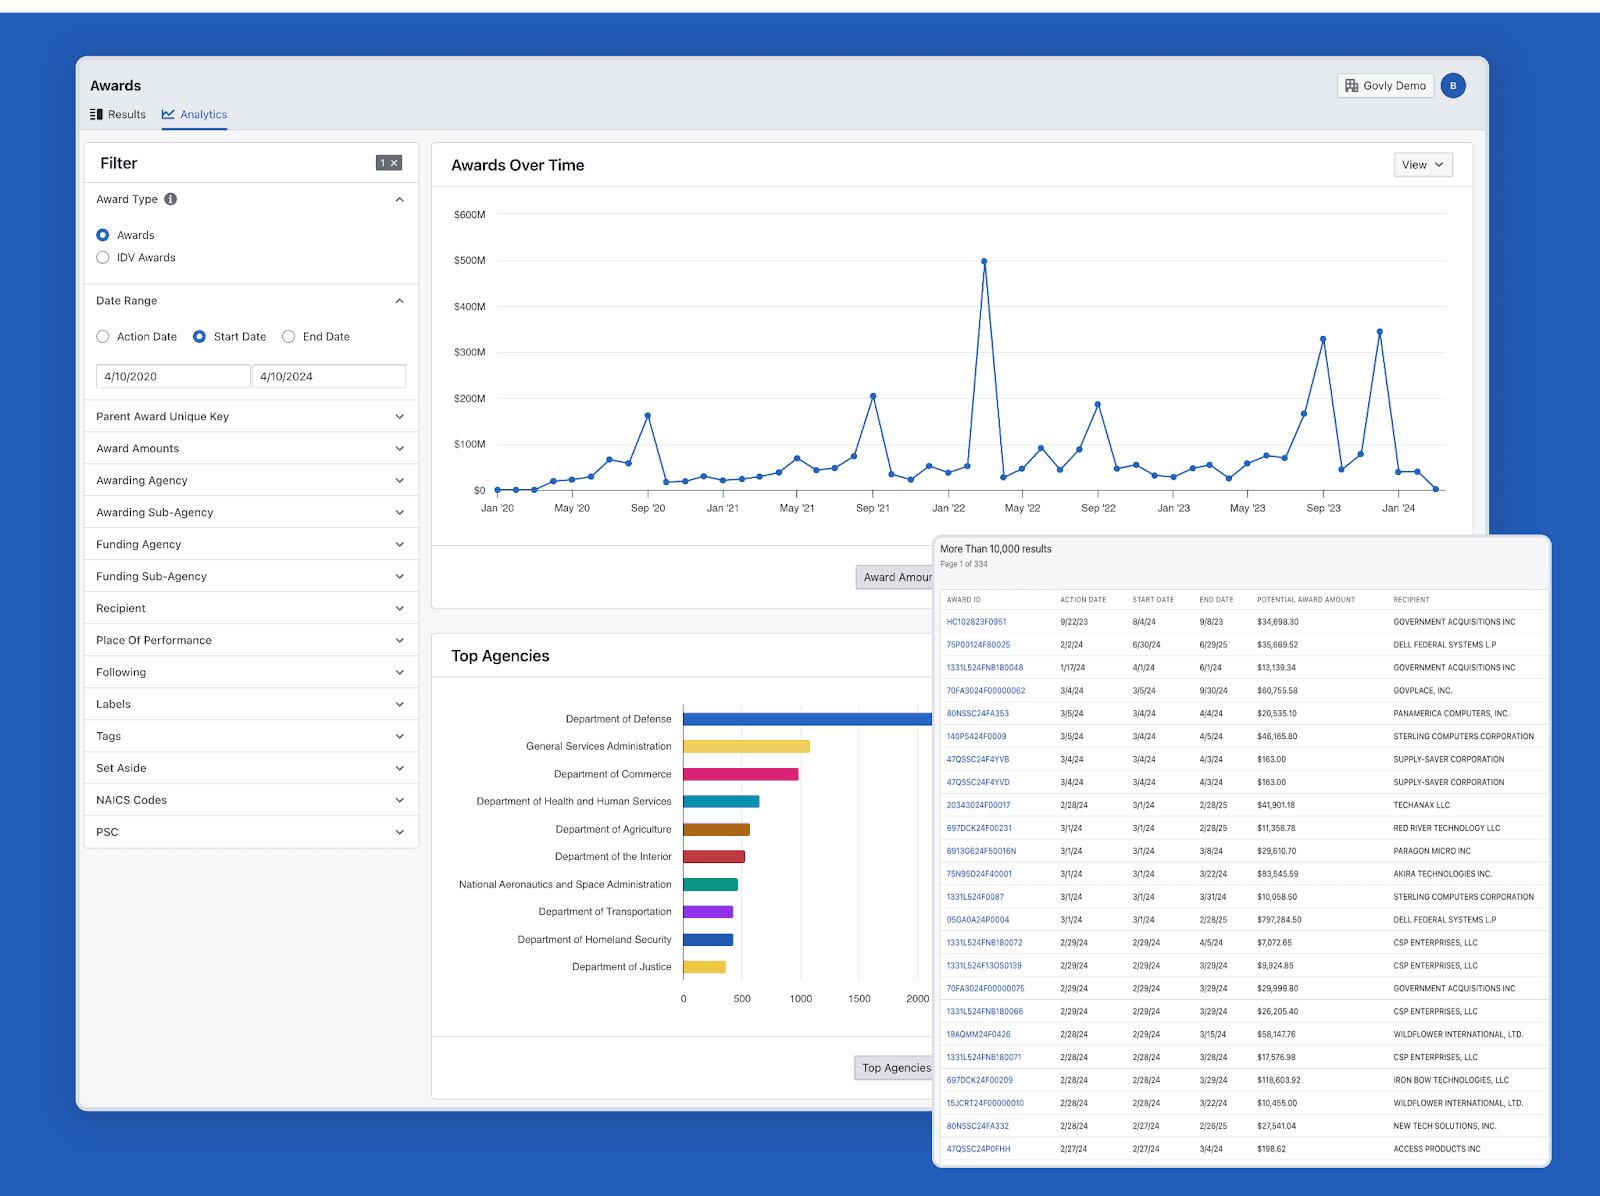Switch to the Results tab
Viewport: 1600px width, 1196px height.
(118, 115)
